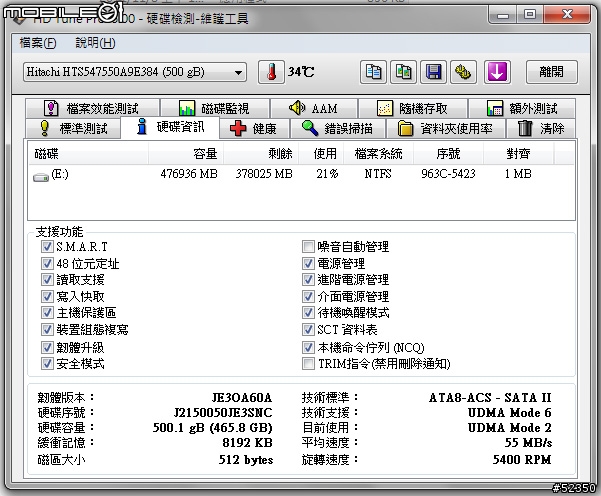Viewport: 601px width, 496px height.
Task: Switch to the 隨機存取 tab
Action: click(x=412, y=108)
